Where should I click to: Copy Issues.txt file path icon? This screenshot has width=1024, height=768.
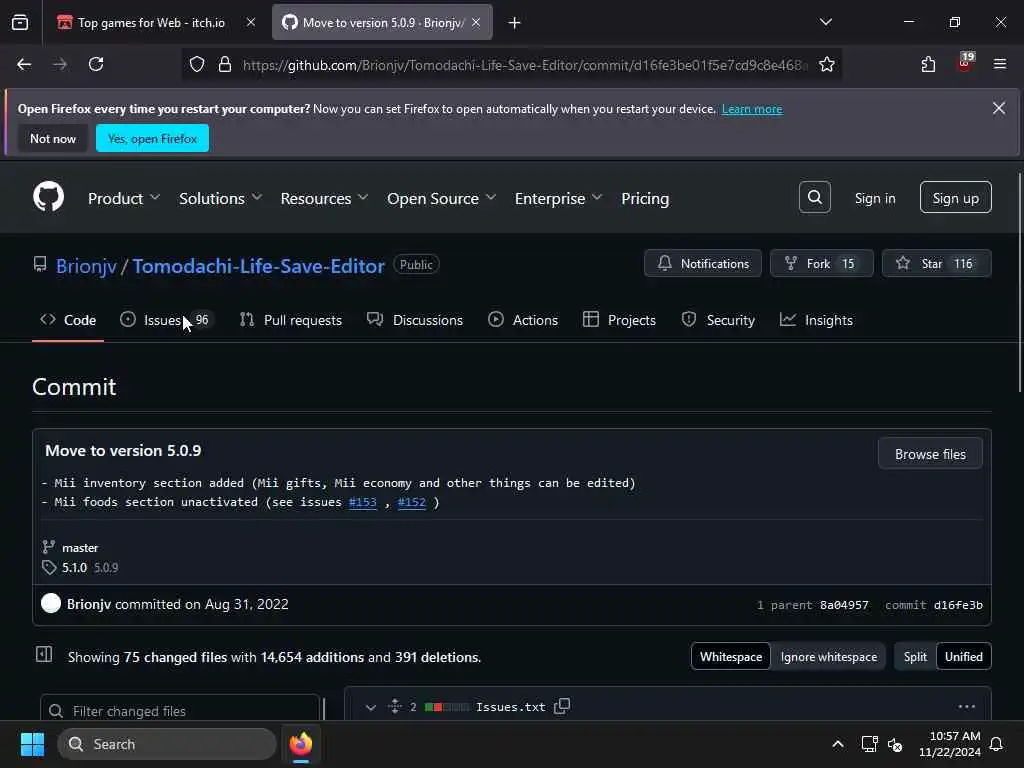(x=562, y=706)
